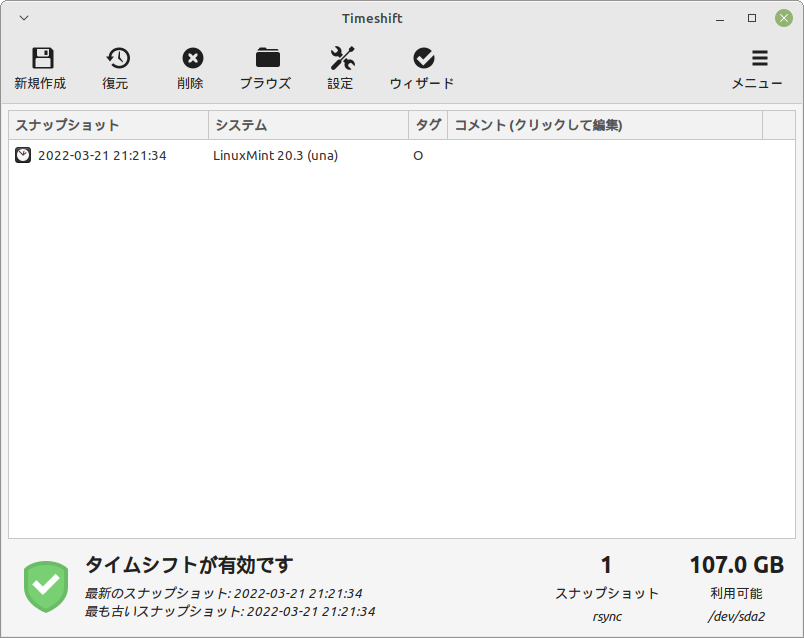Click the 新規作成 floppy disk icon
804x638 pixels.
point(43,58)
